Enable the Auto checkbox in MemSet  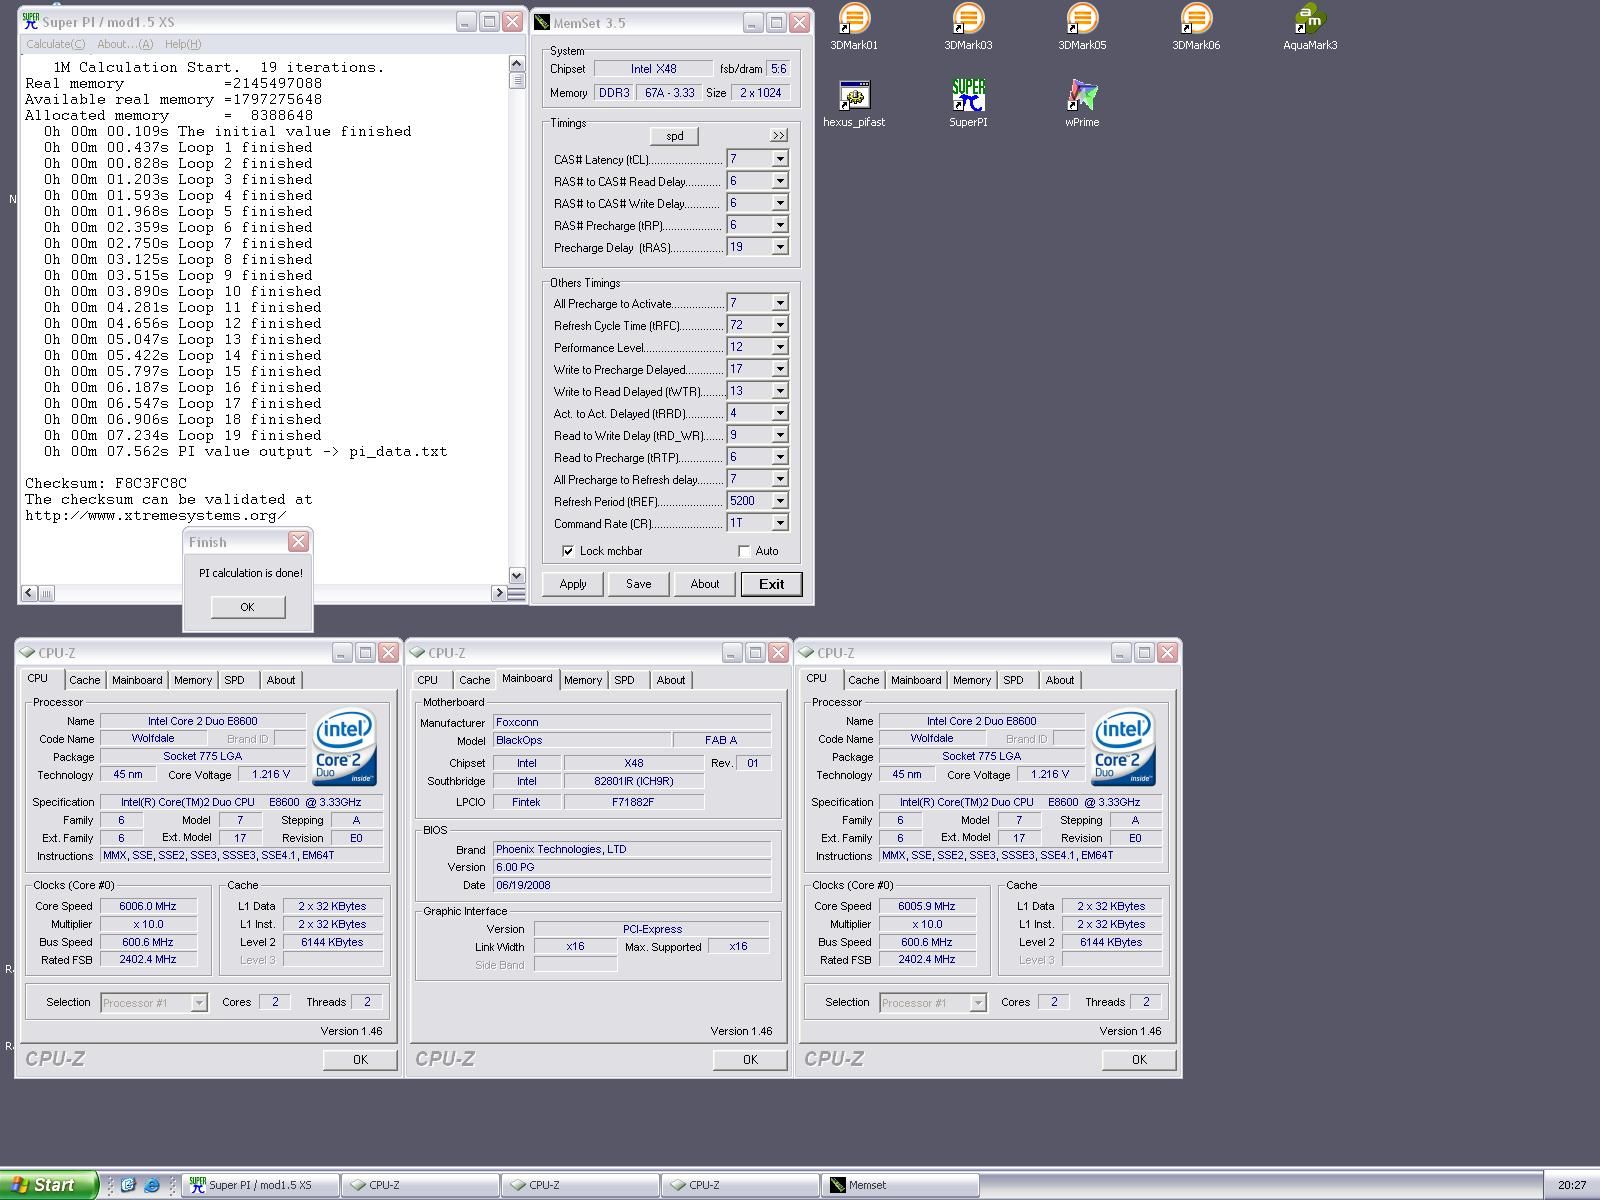tap(744, 551)
